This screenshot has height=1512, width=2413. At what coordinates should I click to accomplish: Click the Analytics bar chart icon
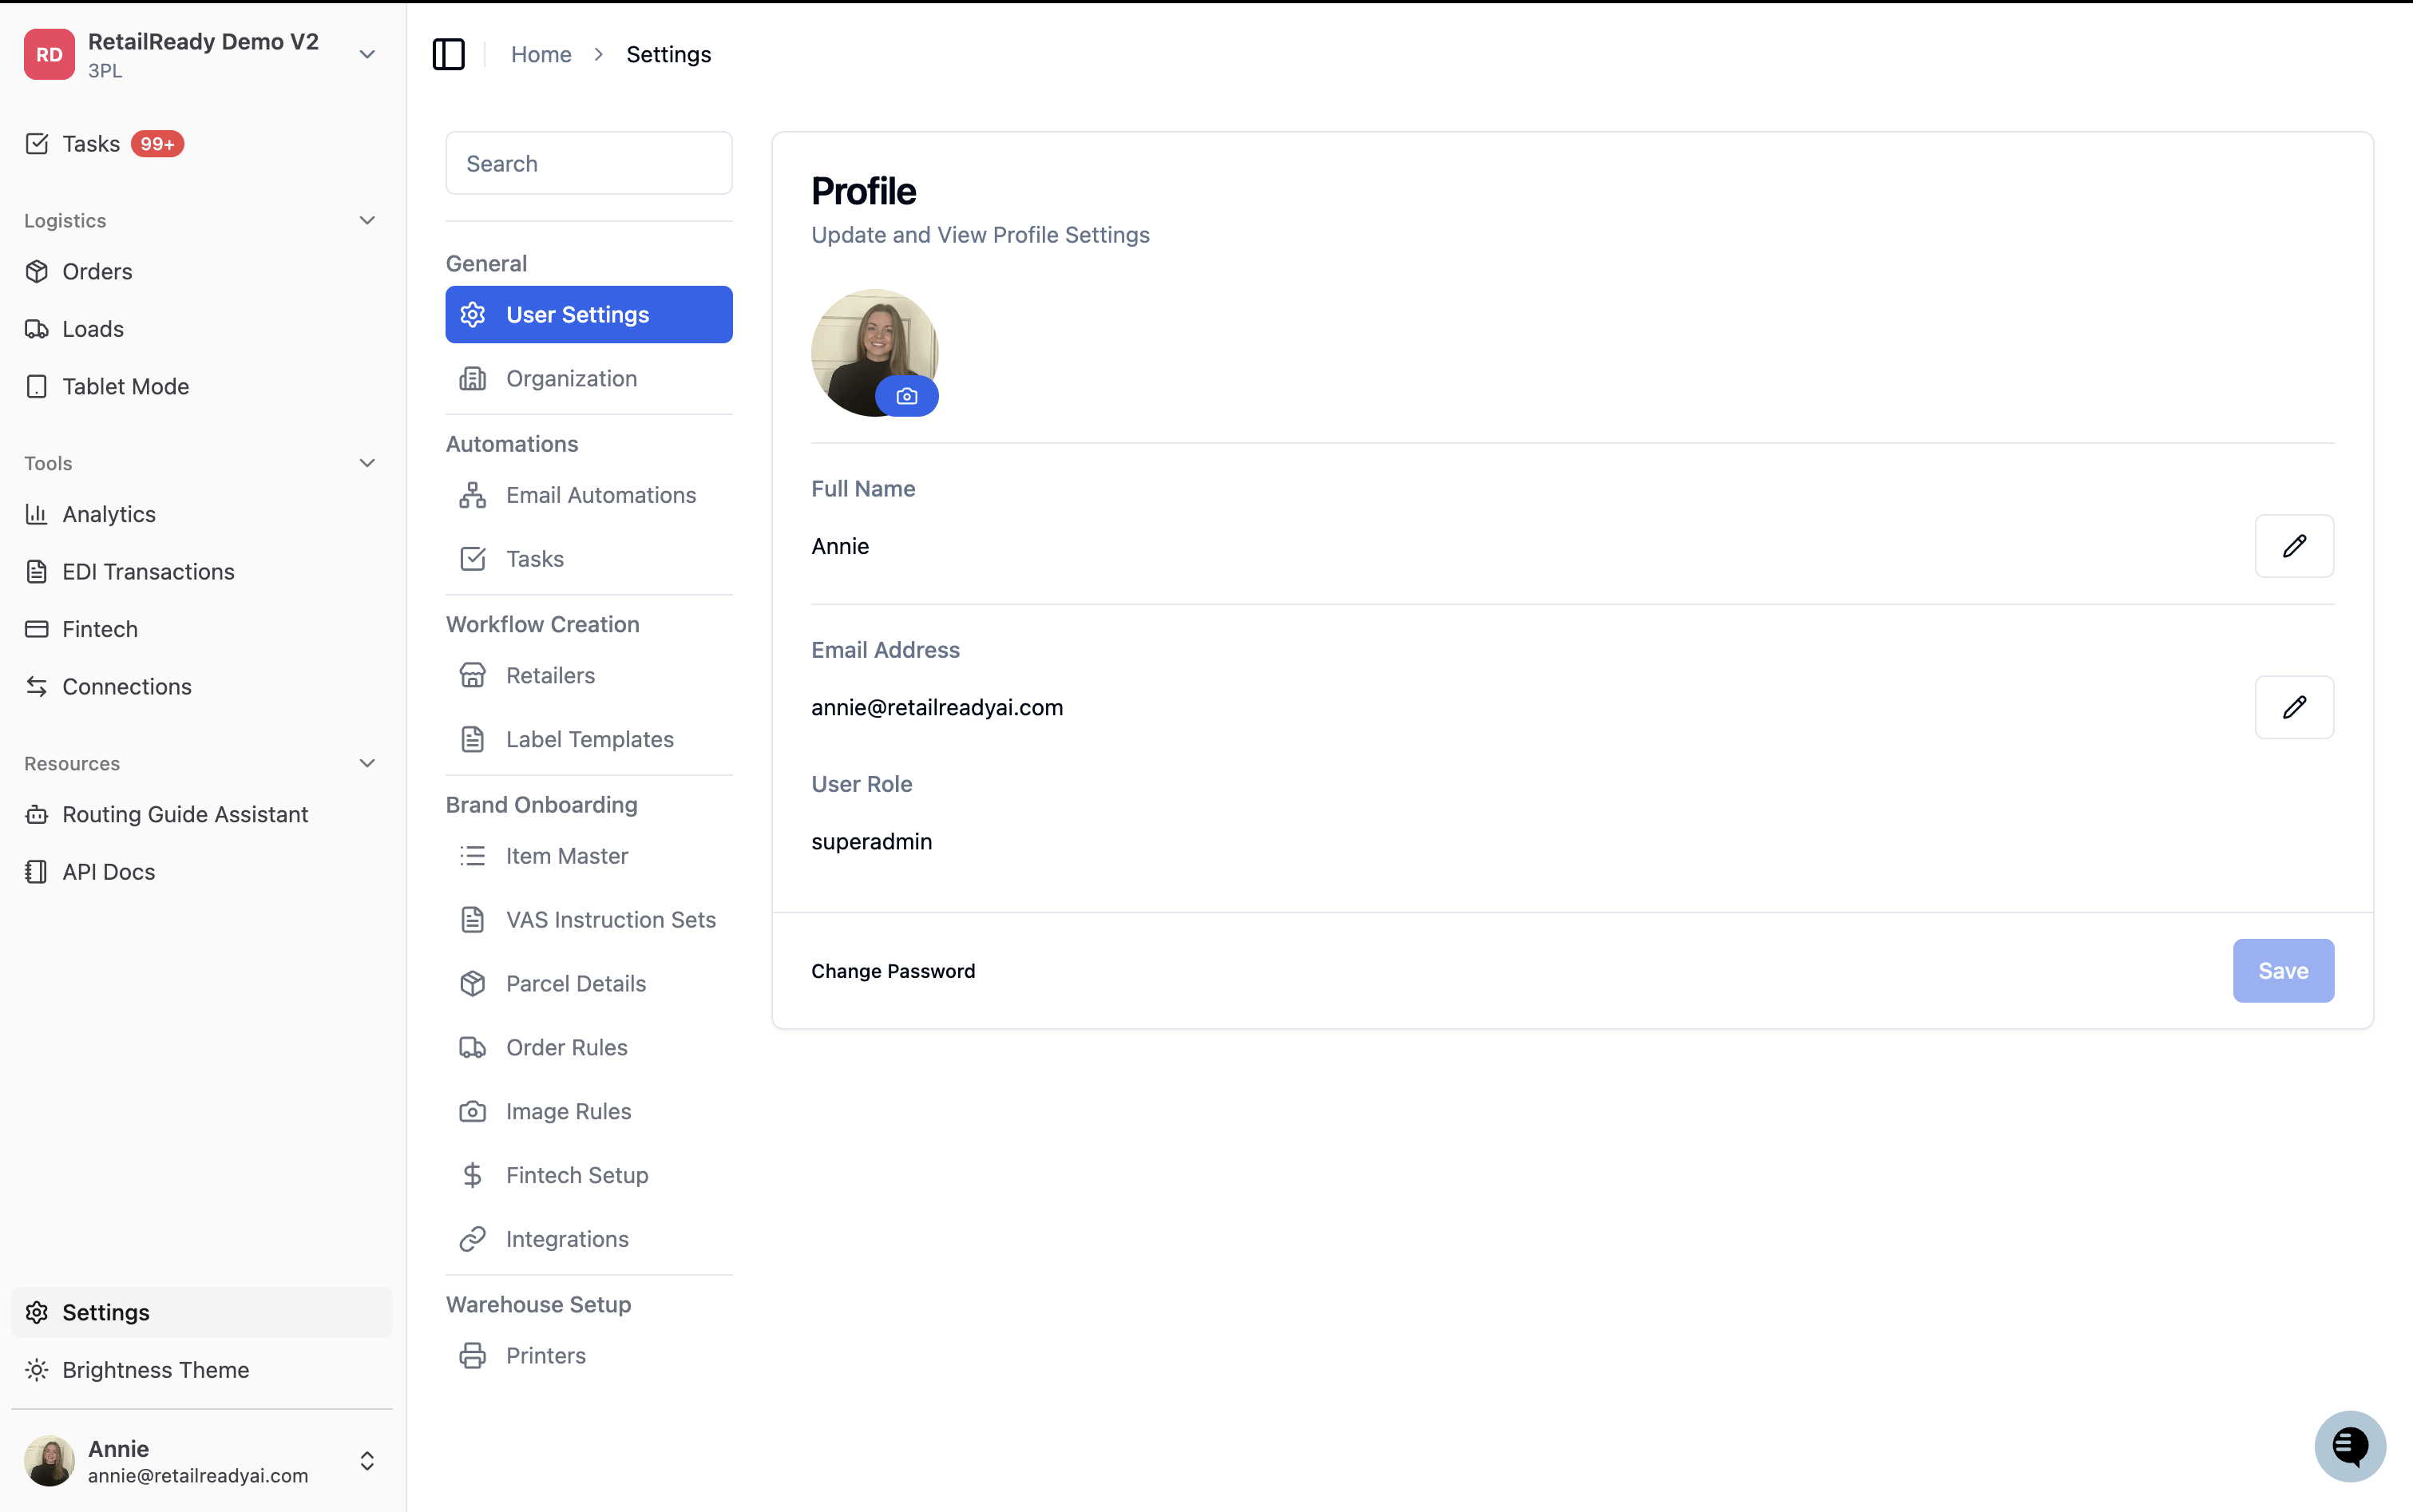(37, 514)
